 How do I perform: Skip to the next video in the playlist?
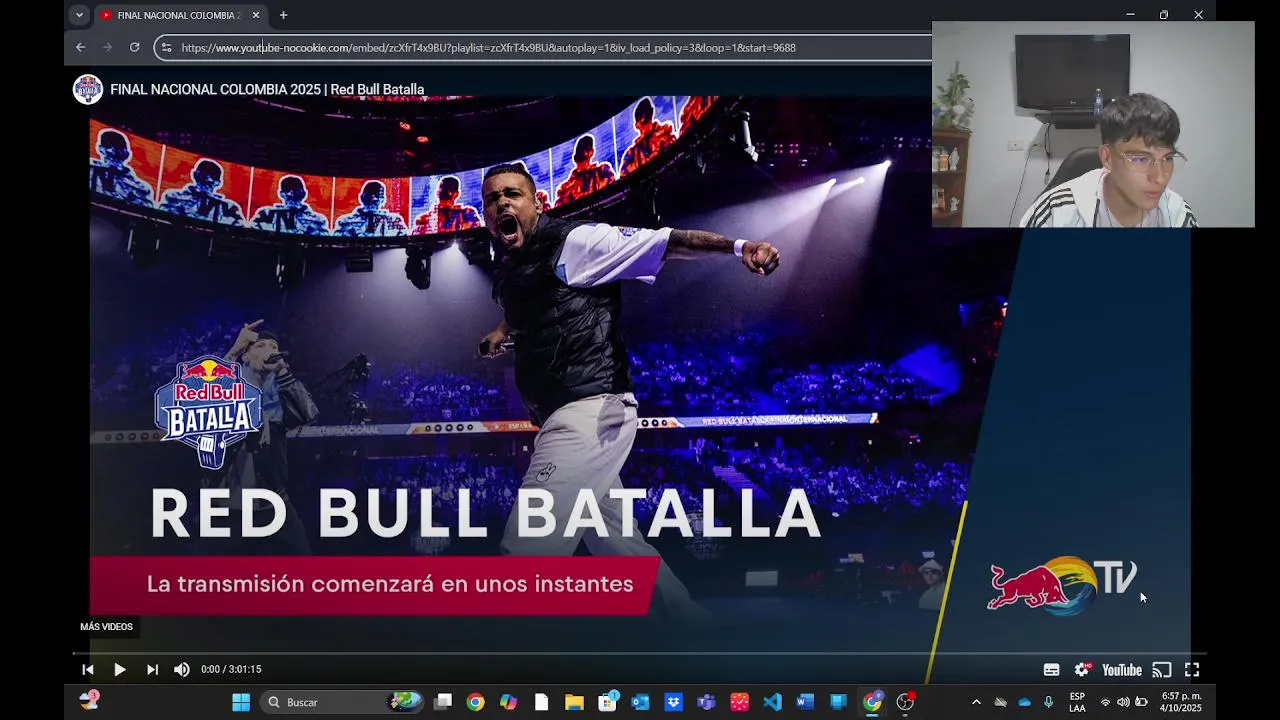click(x=152, y=670)
